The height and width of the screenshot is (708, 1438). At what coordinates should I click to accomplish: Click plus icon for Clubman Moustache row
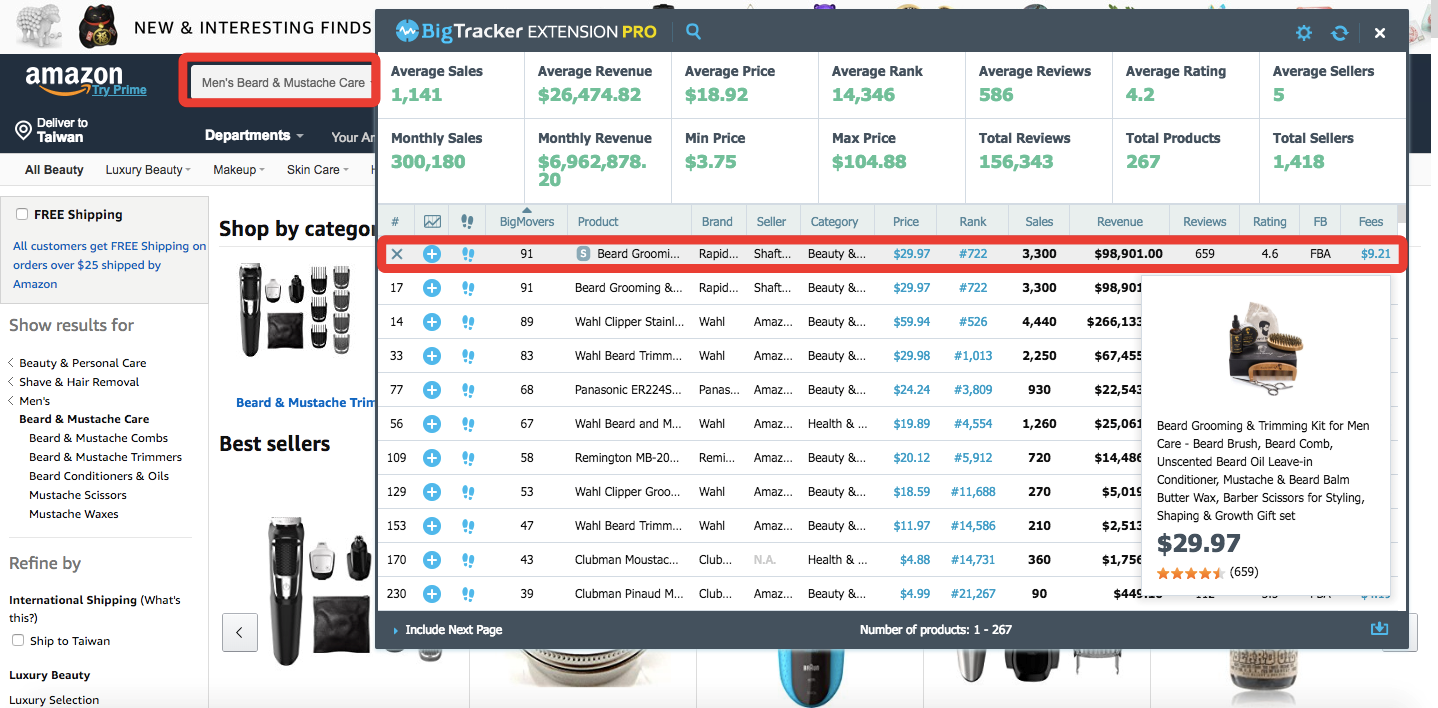(x=432, y=560)
